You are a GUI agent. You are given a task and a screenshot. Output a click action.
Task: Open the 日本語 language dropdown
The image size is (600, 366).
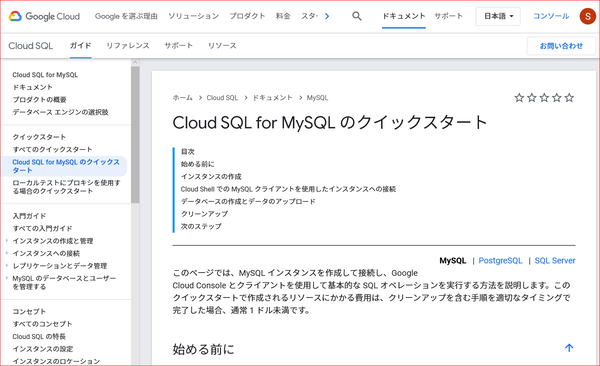pyautogui.click(x=498, y=16)
